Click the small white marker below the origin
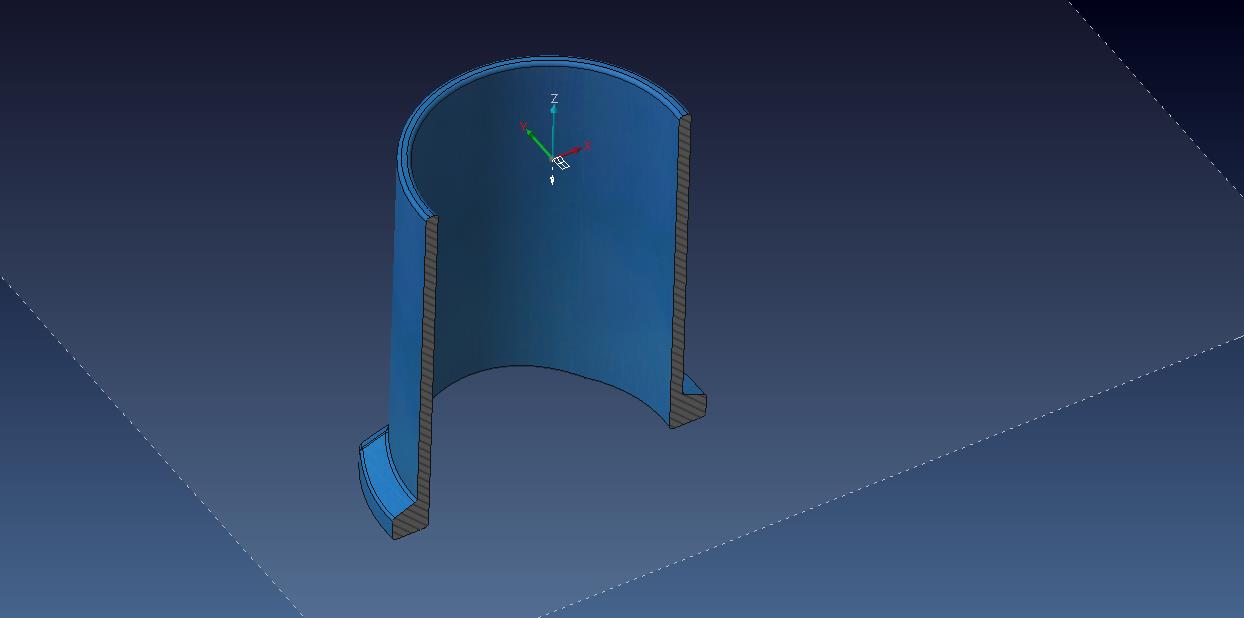This screenshot has height=618, width=1244. [552, 180]
